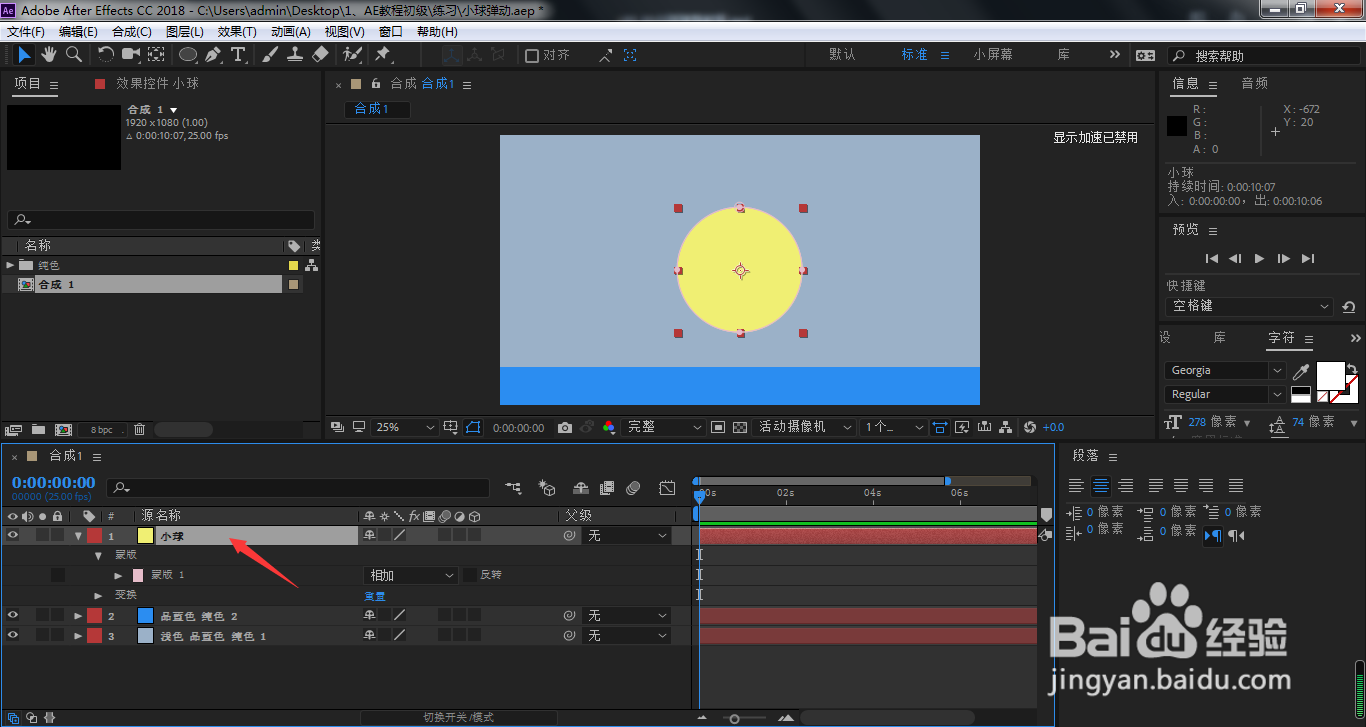Toggle hide shy layers switch

(x=581, y=488)
